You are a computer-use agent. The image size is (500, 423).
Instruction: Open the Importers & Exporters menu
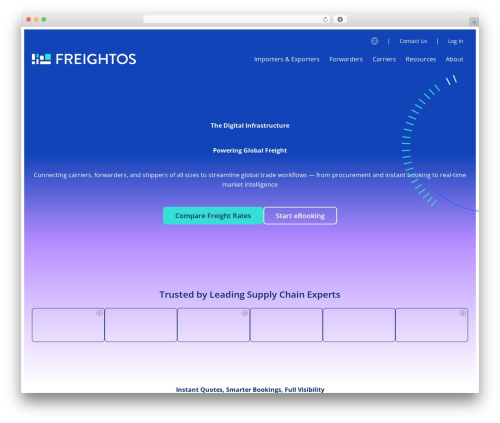coord(287,59)
